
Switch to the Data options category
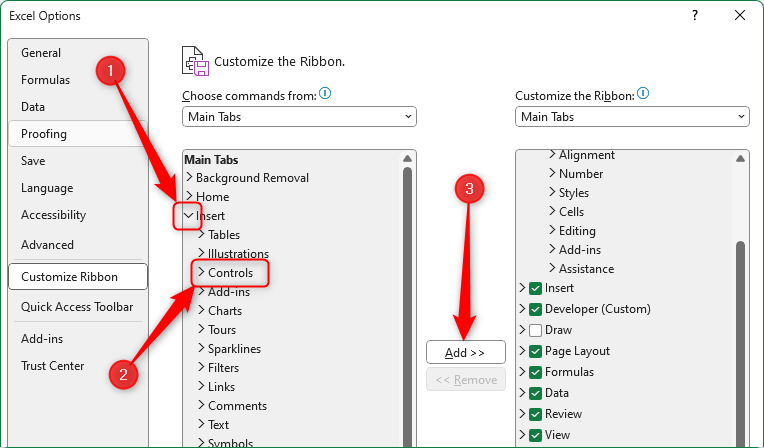78,107
